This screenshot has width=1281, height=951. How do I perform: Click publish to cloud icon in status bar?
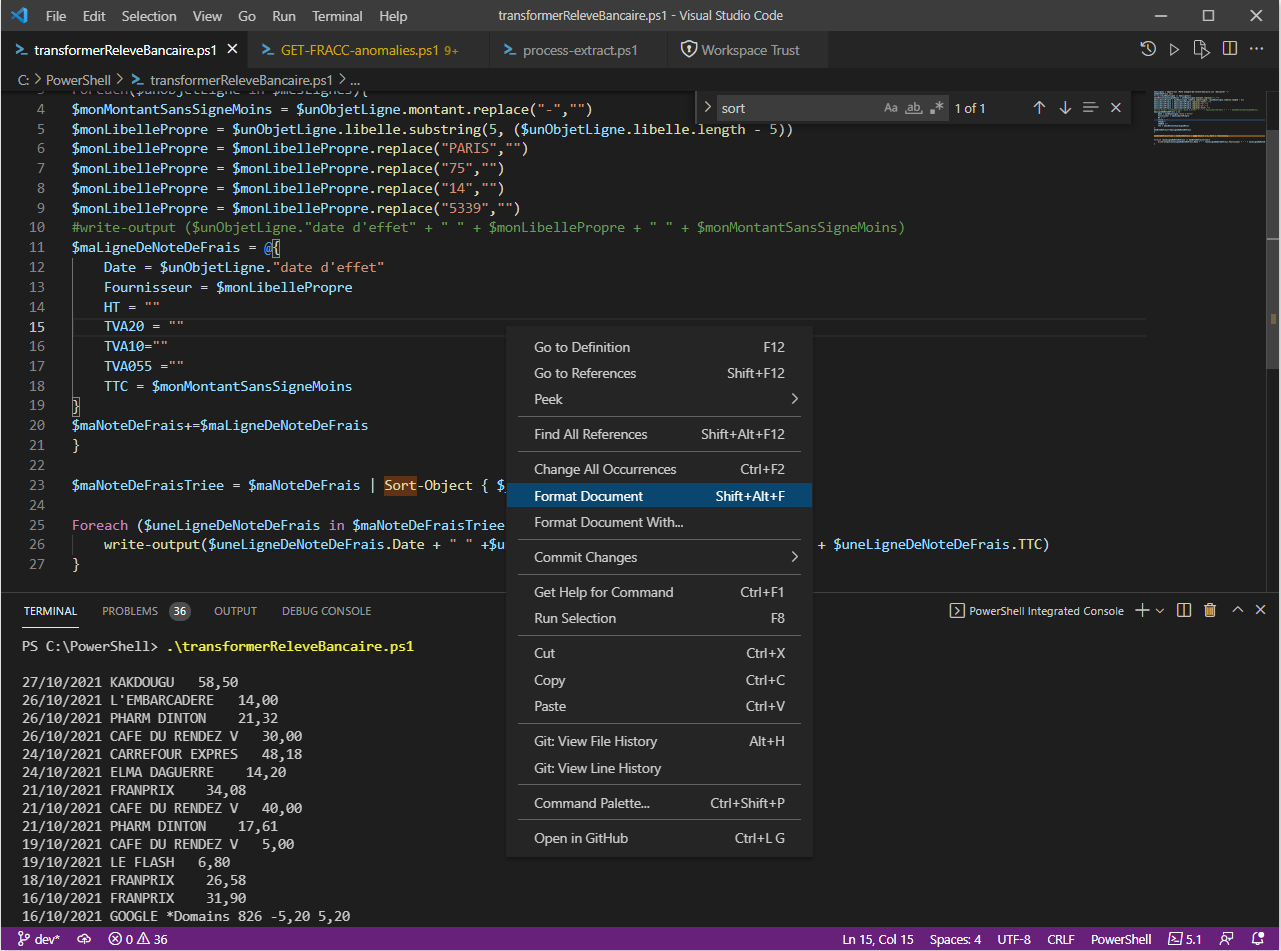click(84, 939)
